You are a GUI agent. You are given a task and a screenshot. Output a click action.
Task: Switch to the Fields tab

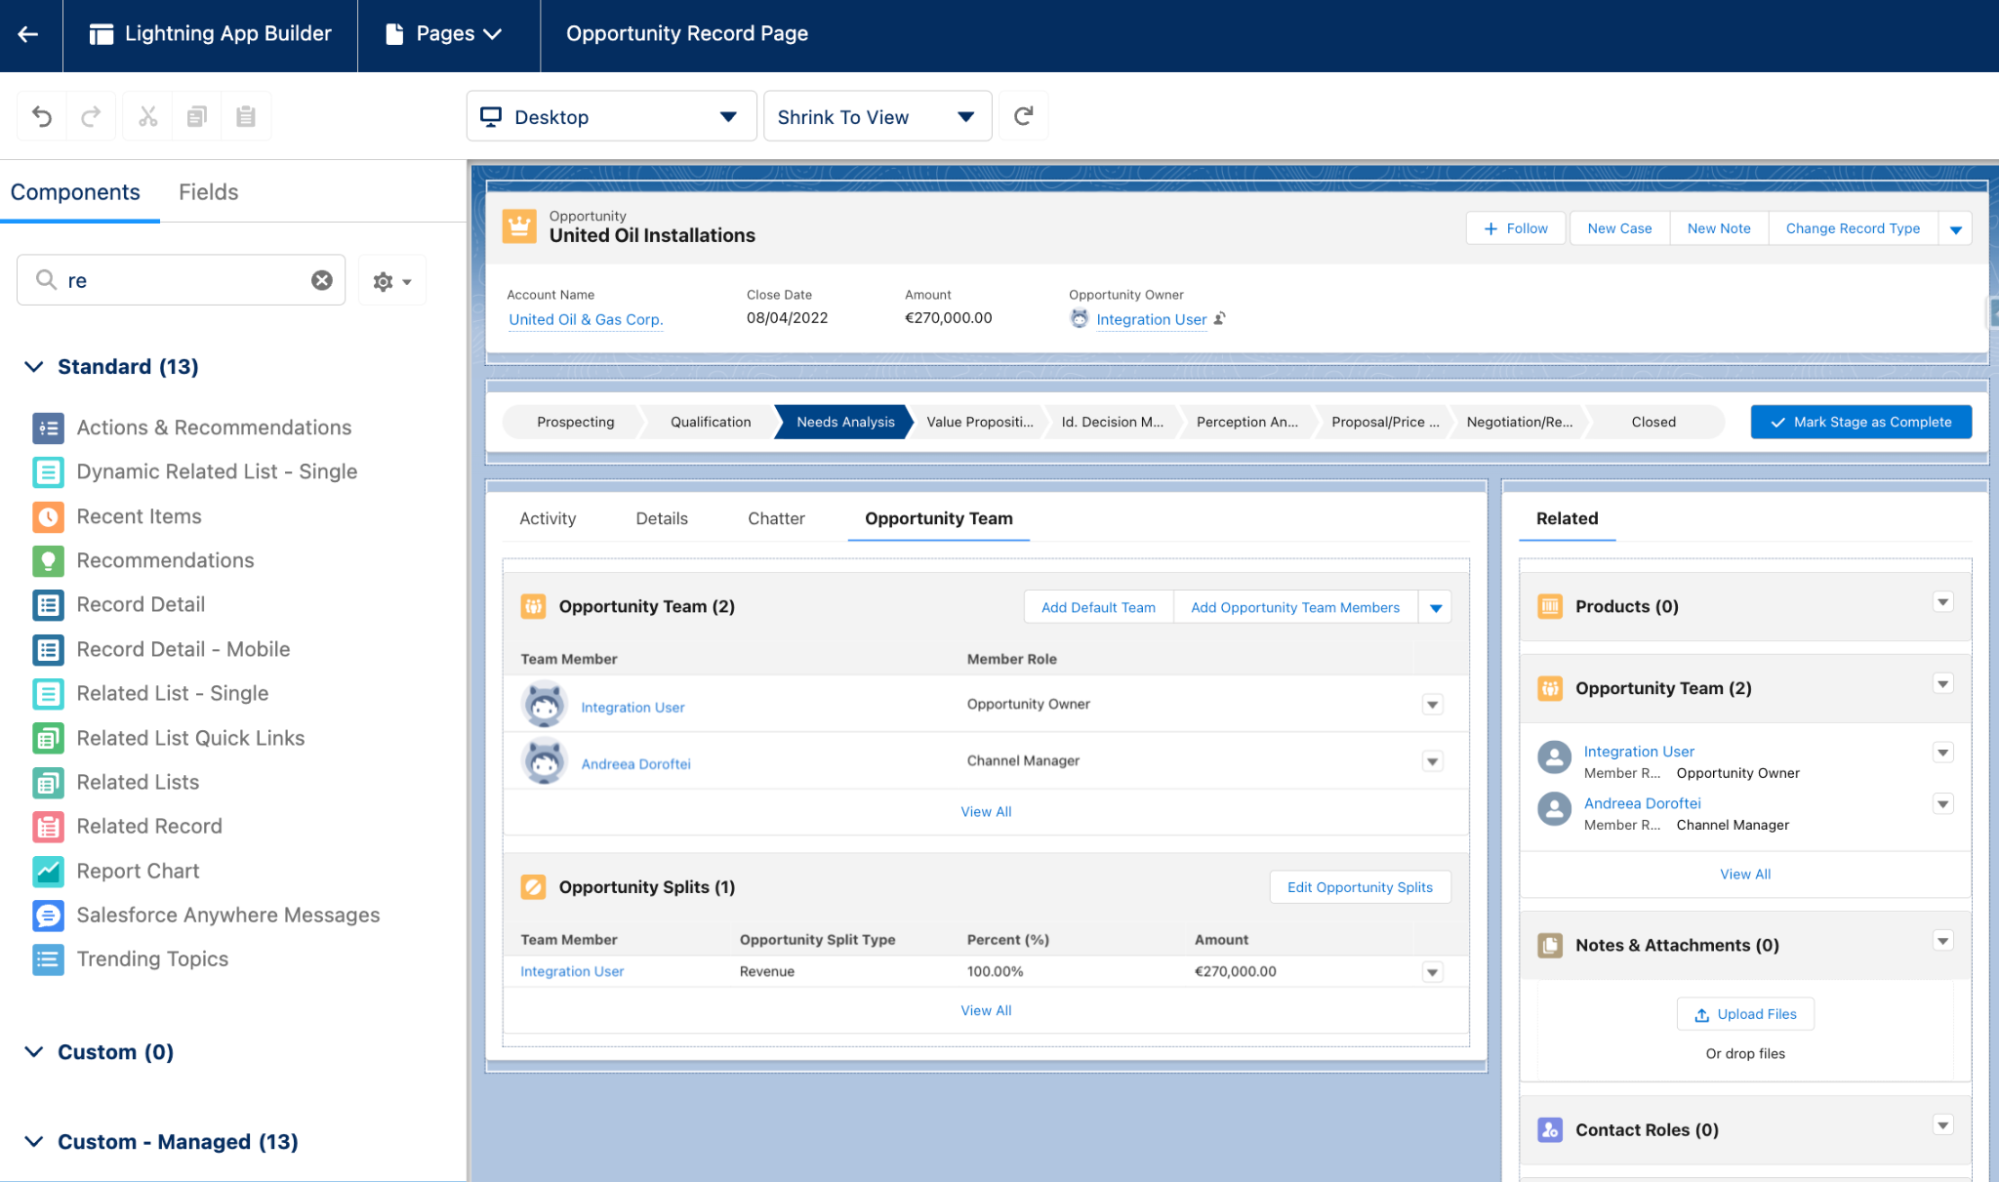point(208,192)
